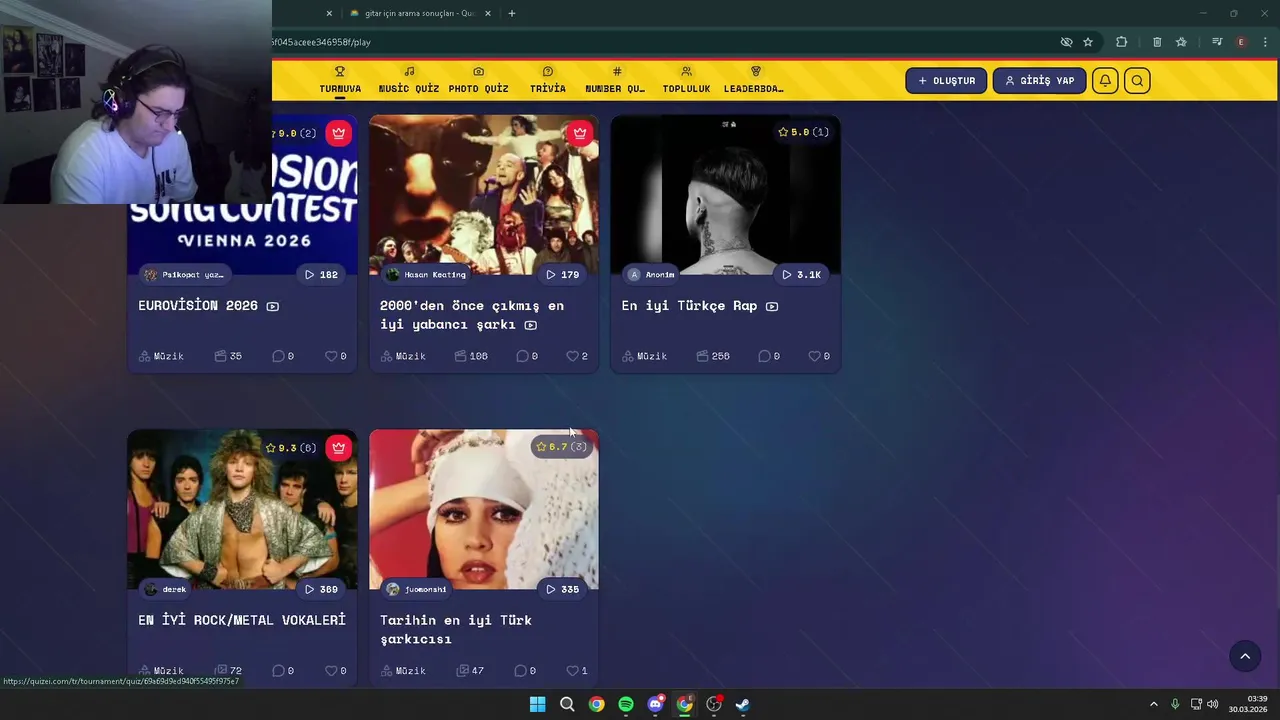This screenshot has width=1280, height=720.
Task: Click the 9.3 star rating on Rock/Metal card
Action: click(291, 448)
